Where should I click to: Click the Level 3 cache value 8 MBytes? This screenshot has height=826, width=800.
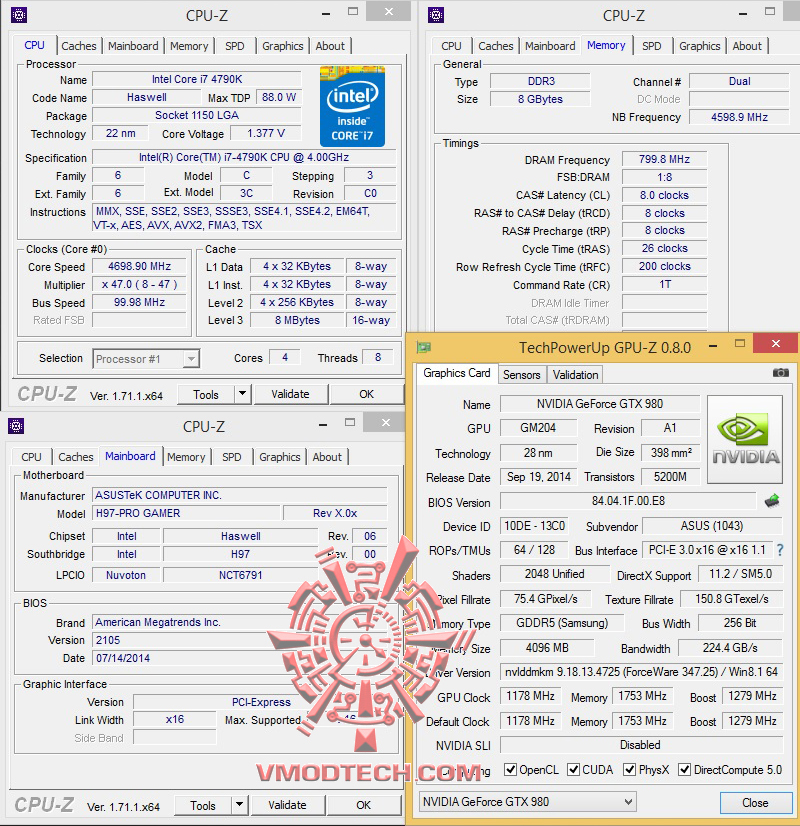point(297,320)
